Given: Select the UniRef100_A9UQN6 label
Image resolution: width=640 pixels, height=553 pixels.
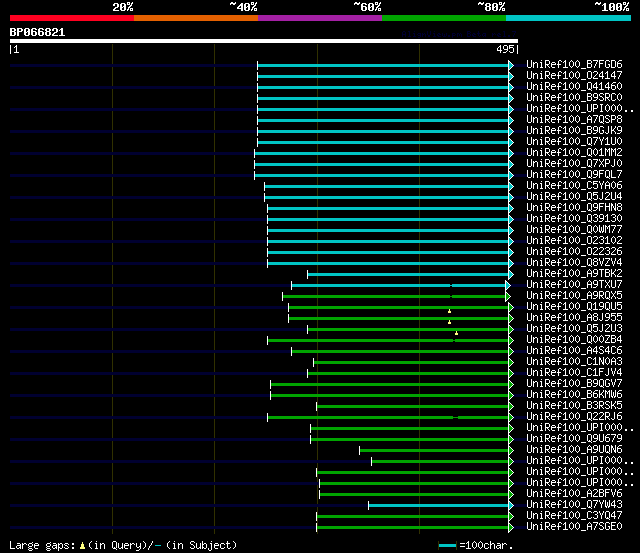Looking at the screenshot, I should point(574,450).
